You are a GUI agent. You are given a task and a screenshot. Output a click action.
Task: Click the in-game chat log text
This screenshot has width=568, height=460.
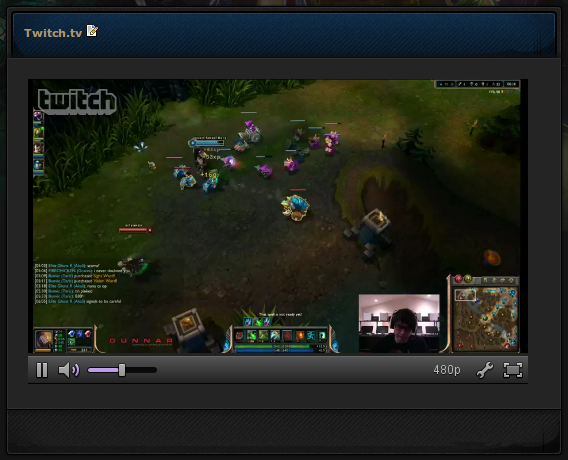pos(78,284)
